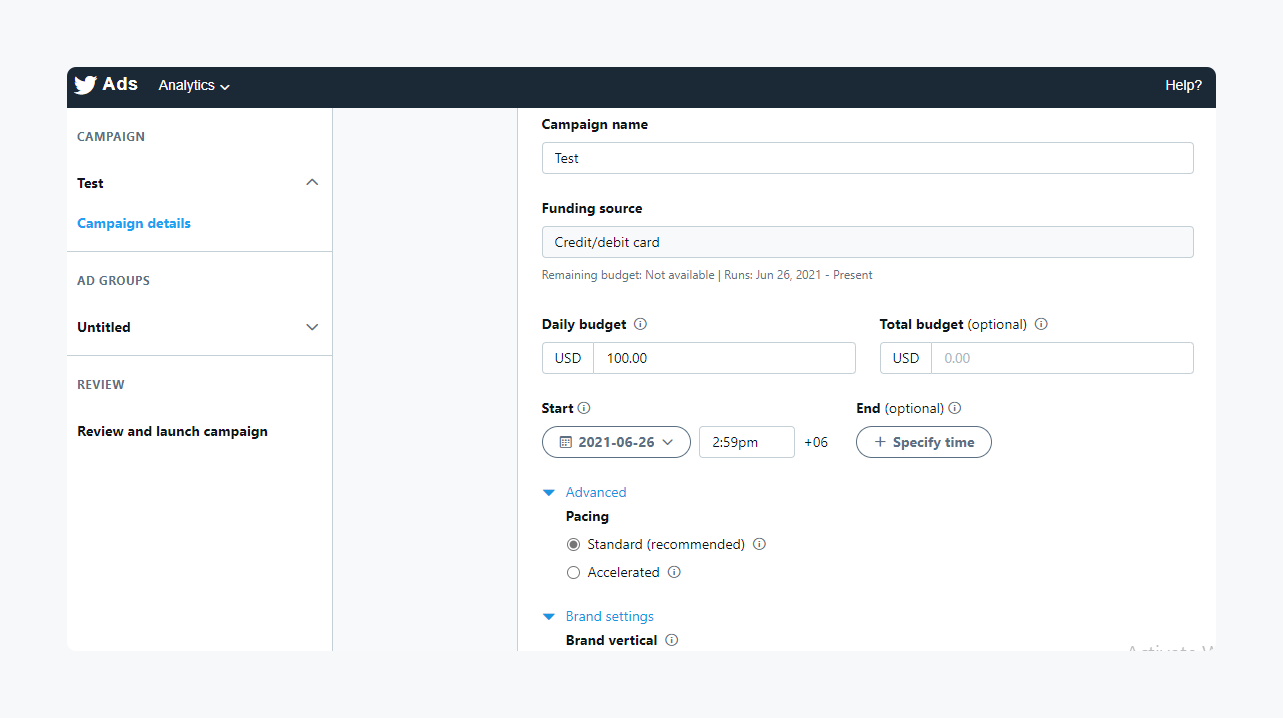Open the Analytics dropdown menu
This screenshot has height=718, width=1283.
point(194,86)
